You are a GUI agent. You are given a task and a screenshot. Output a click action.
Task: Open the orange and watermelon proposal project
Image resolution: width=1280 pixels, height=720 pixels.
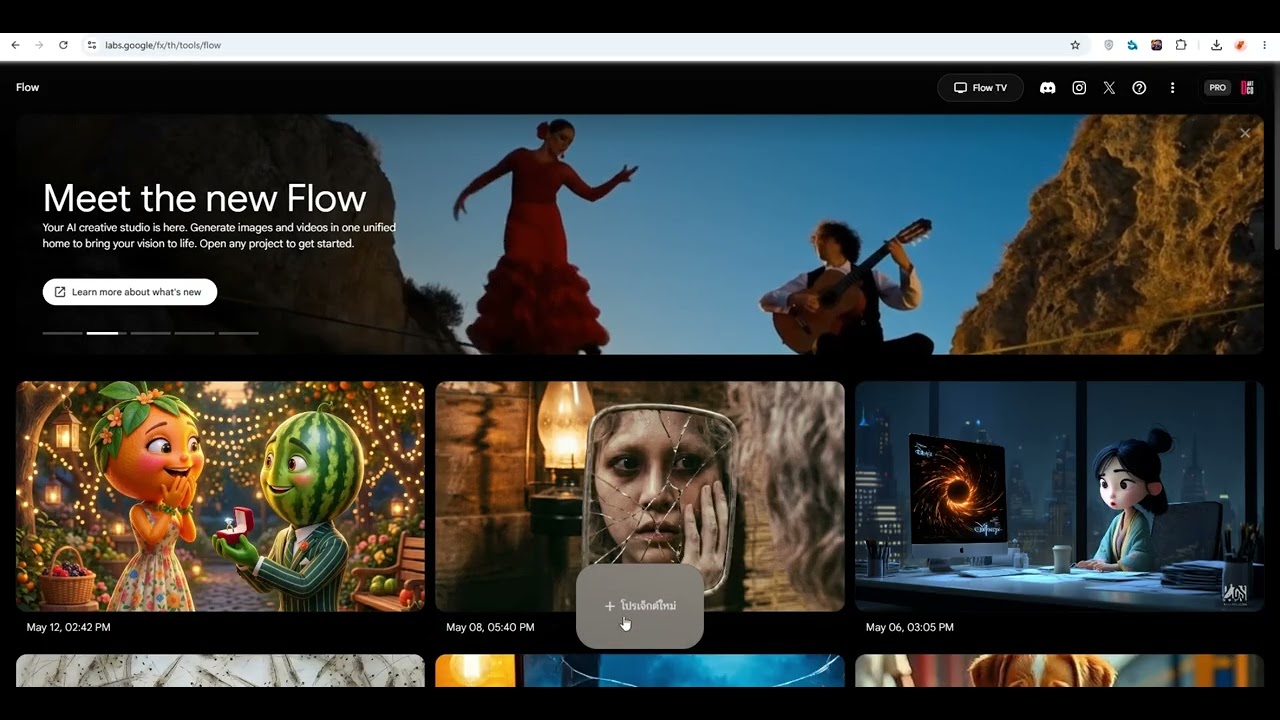point(220,496)
